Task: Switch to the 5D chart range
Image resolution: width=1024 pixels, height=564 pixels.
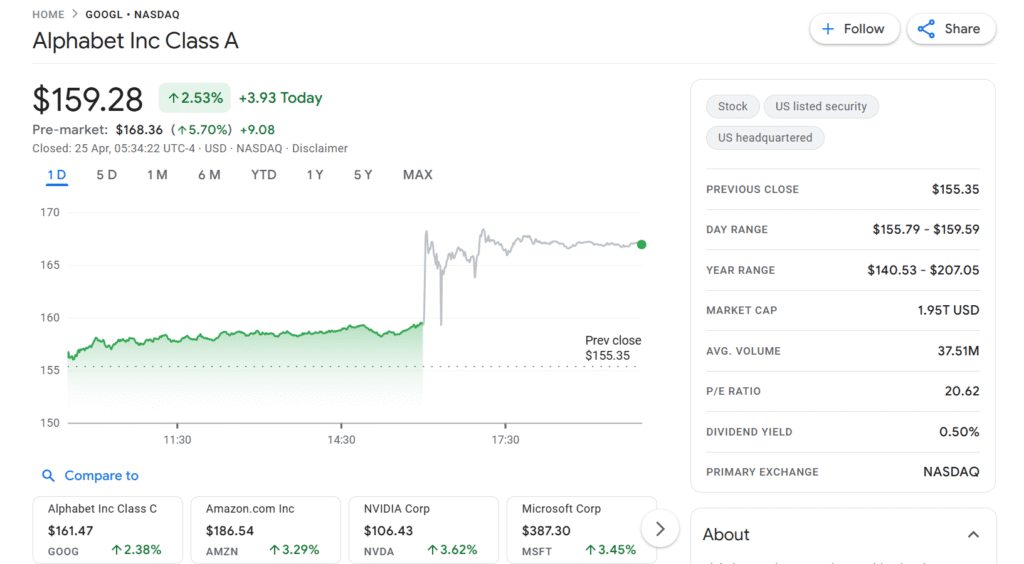Action: (106, 175)
